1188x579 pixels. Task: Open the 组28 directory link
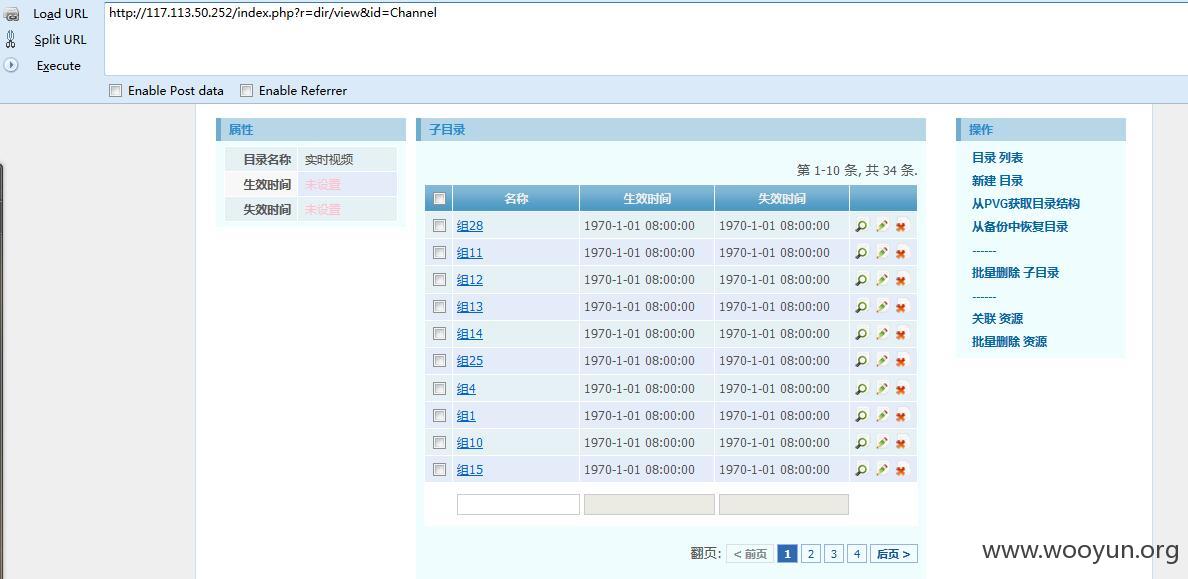(x=470, y=226)
